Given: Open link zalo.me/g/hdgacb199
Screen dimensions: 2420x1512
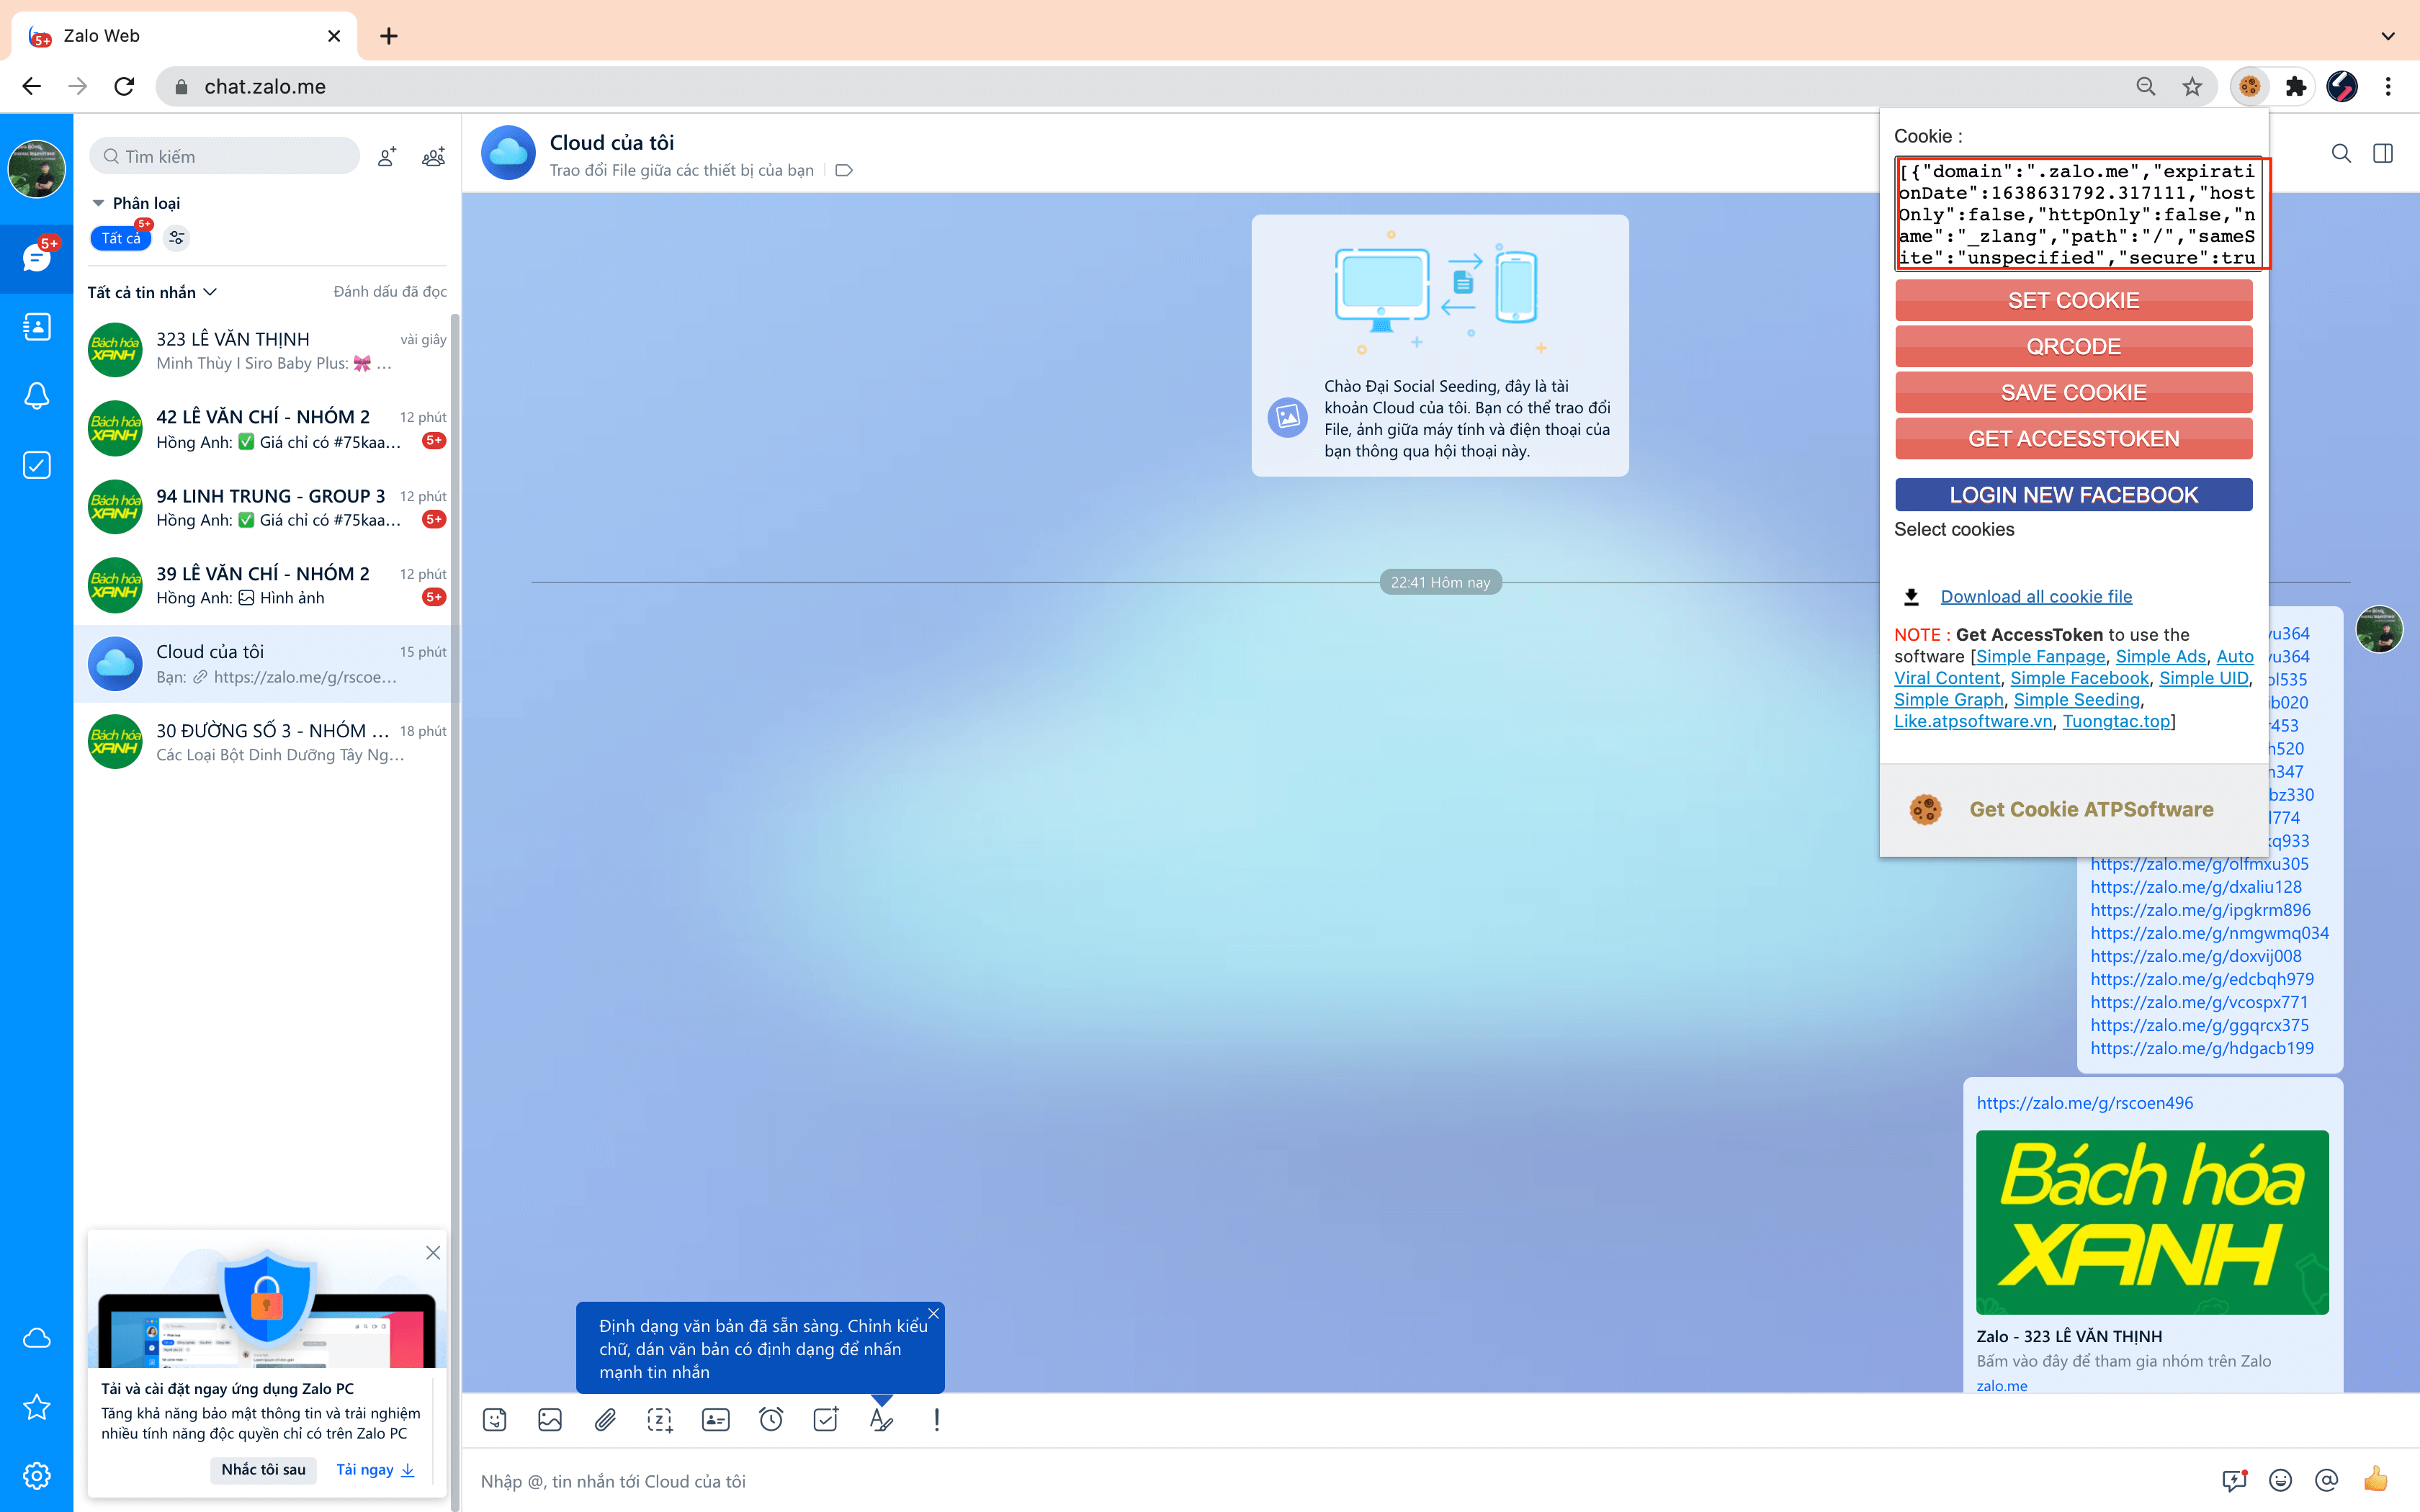Looking at the screenshot, I should 2201,1048.
